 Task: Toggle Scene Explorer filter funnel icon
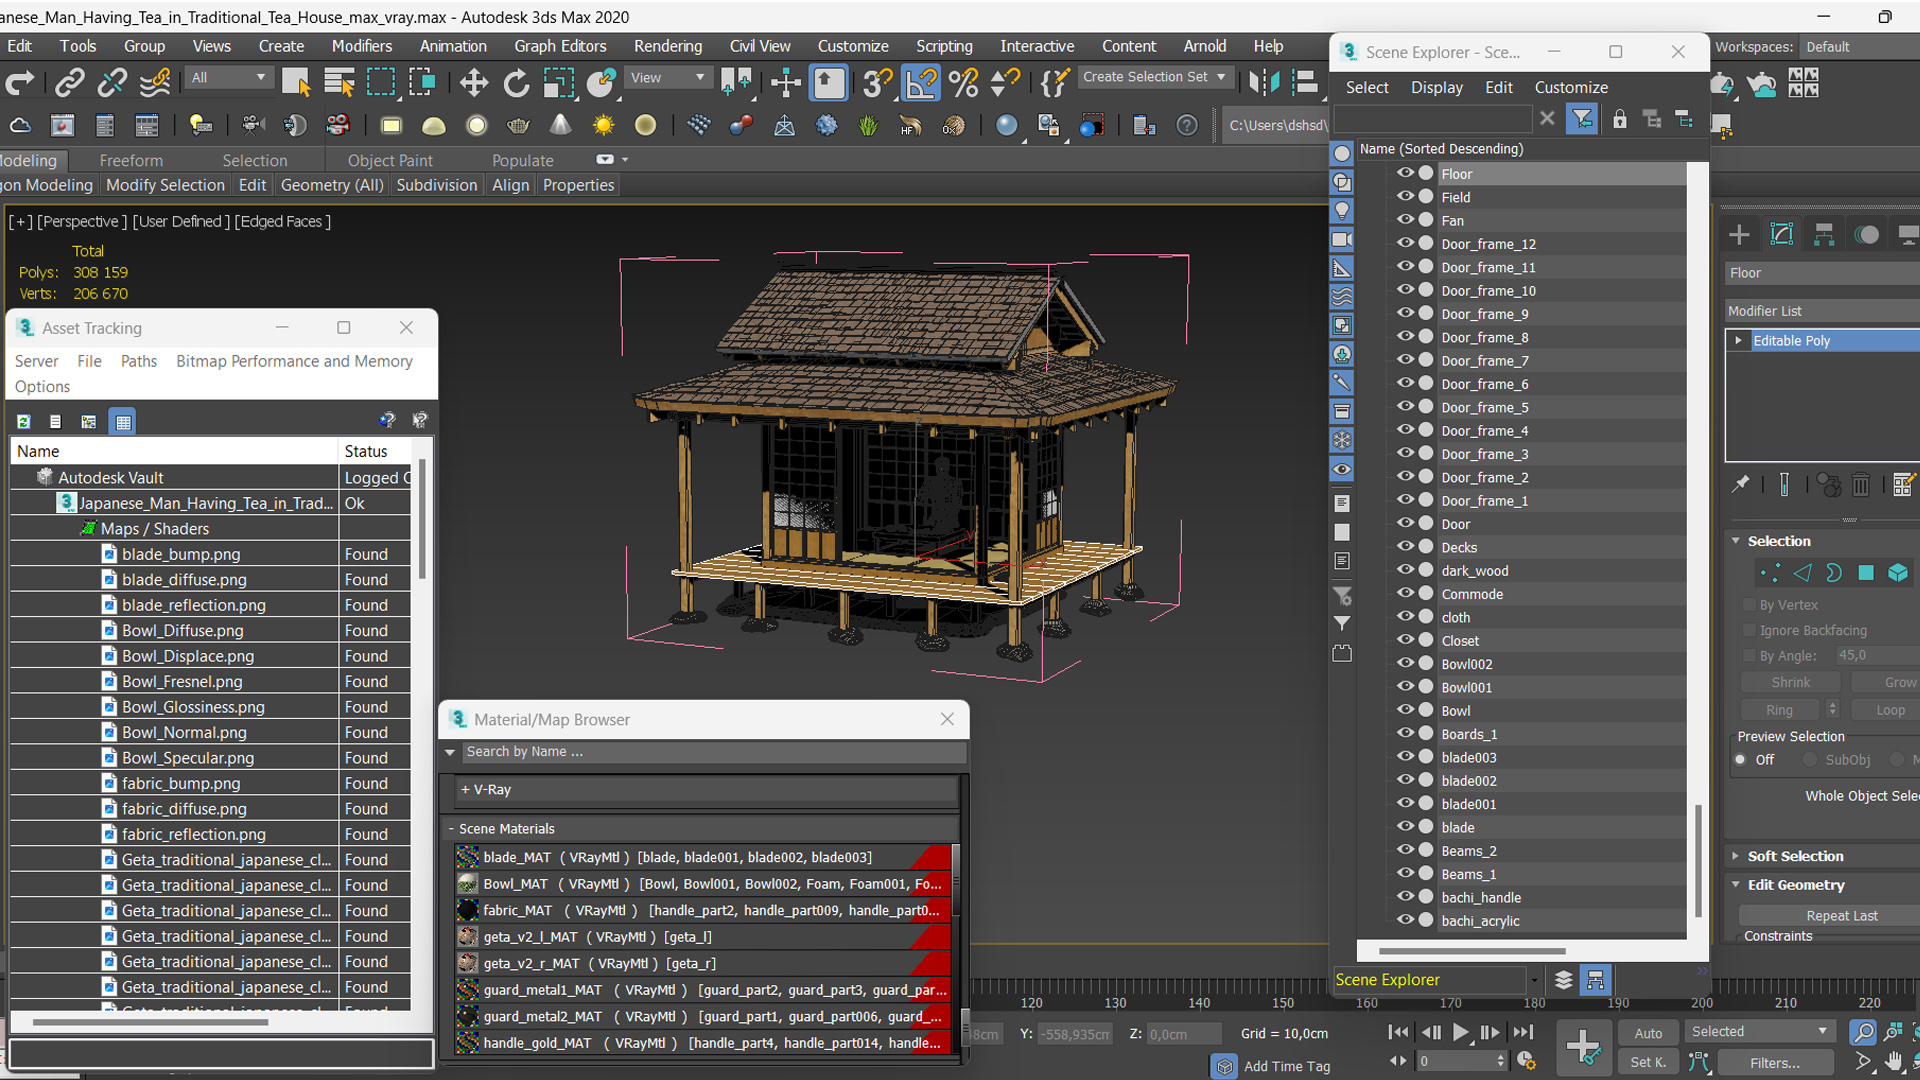(1582, 120)
